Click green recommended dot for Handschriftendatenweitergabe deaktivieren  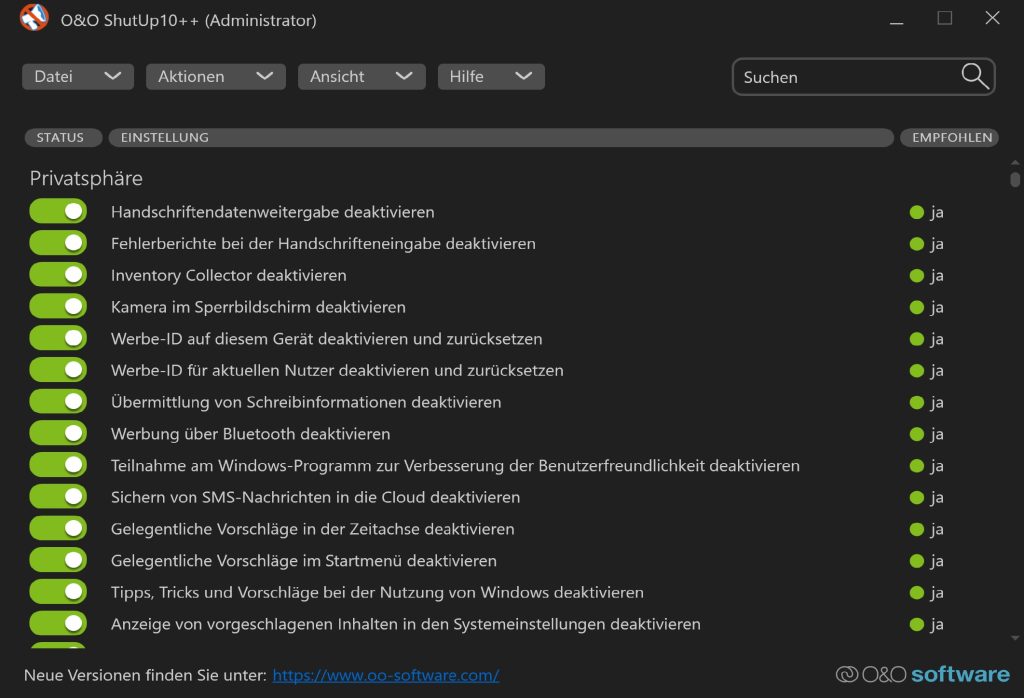point(917,212)
